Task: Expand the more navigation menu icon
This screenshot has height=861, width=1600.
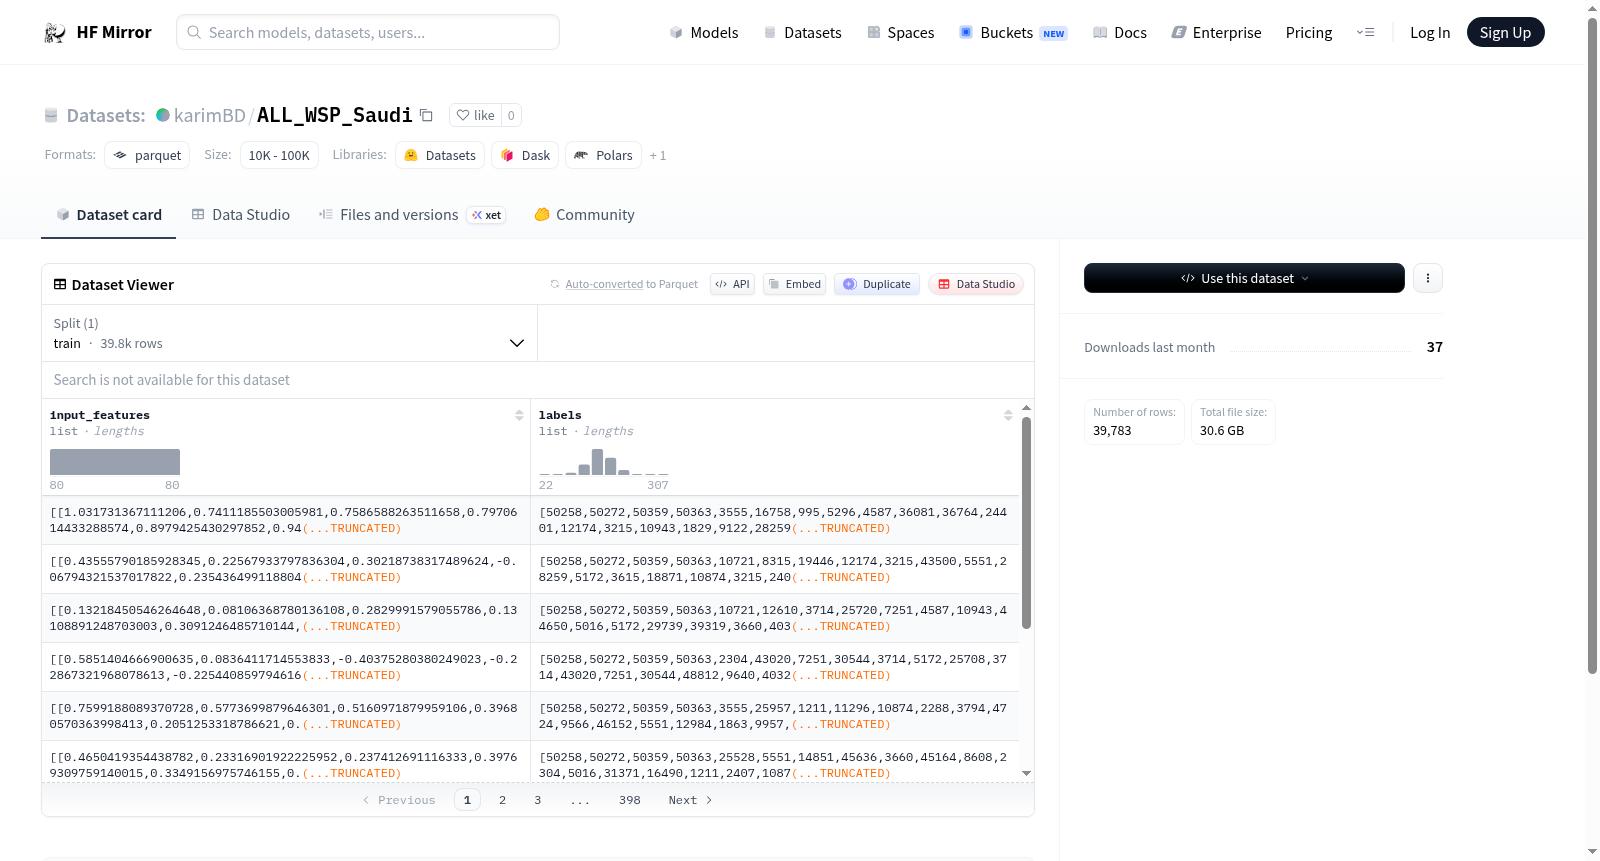Action: (1365, 32)
